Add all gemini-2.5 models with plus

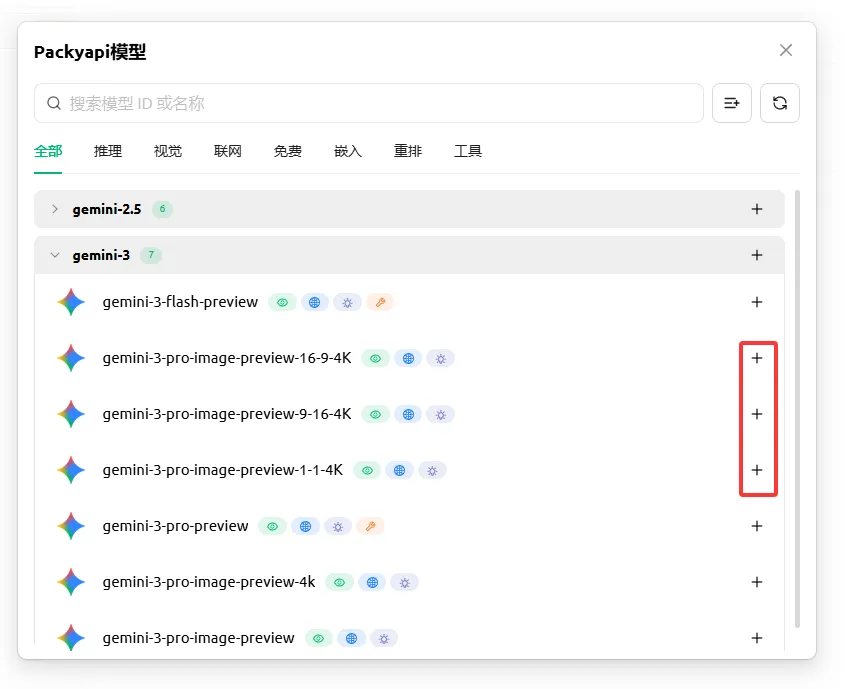tap(757, 209)
